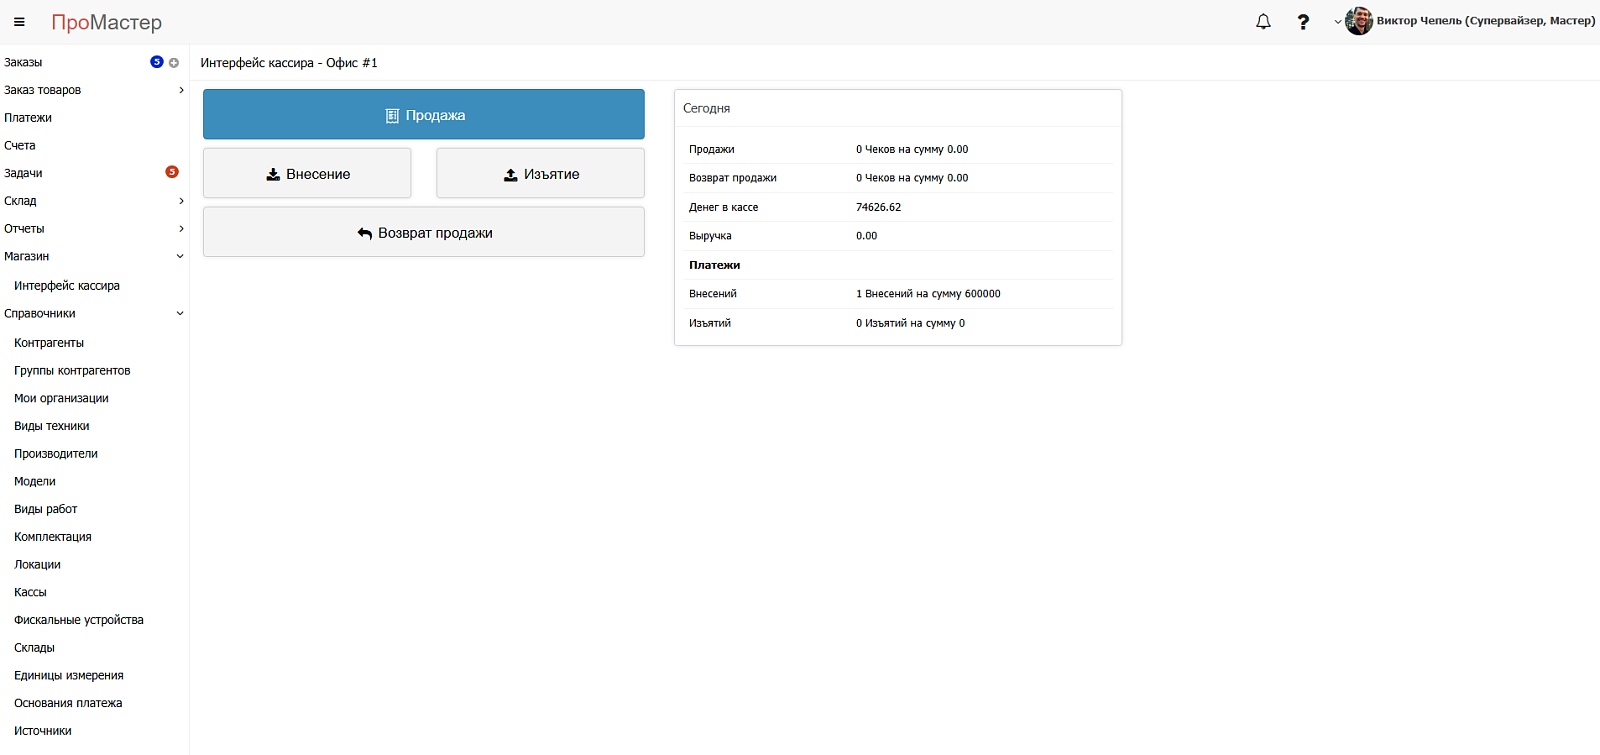This screenshot has width=1600, height=755.
Task: Open Платежи in the sidebar
Action: point(28,118)
